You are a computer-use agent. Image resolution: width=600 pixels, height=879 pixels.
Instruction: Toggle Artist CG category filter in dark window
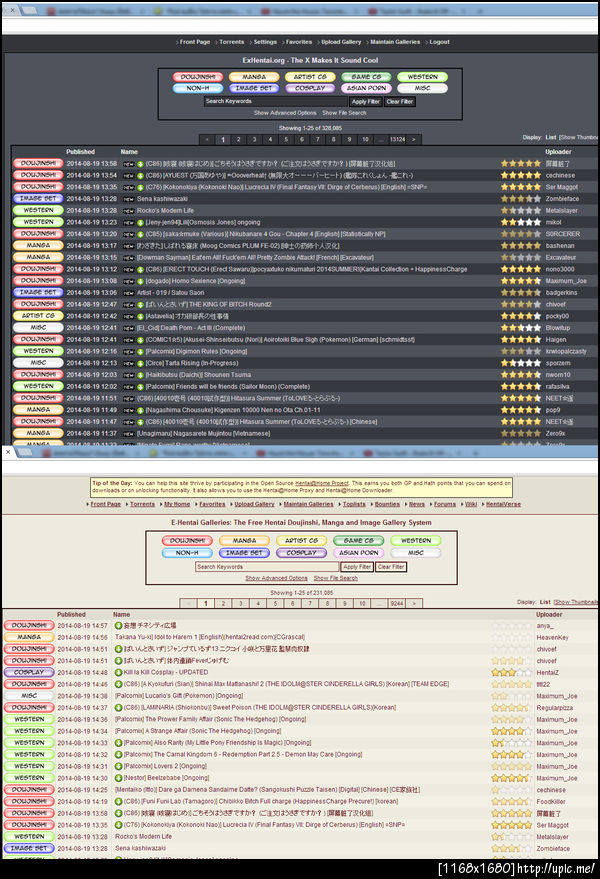tap(310, 77)
